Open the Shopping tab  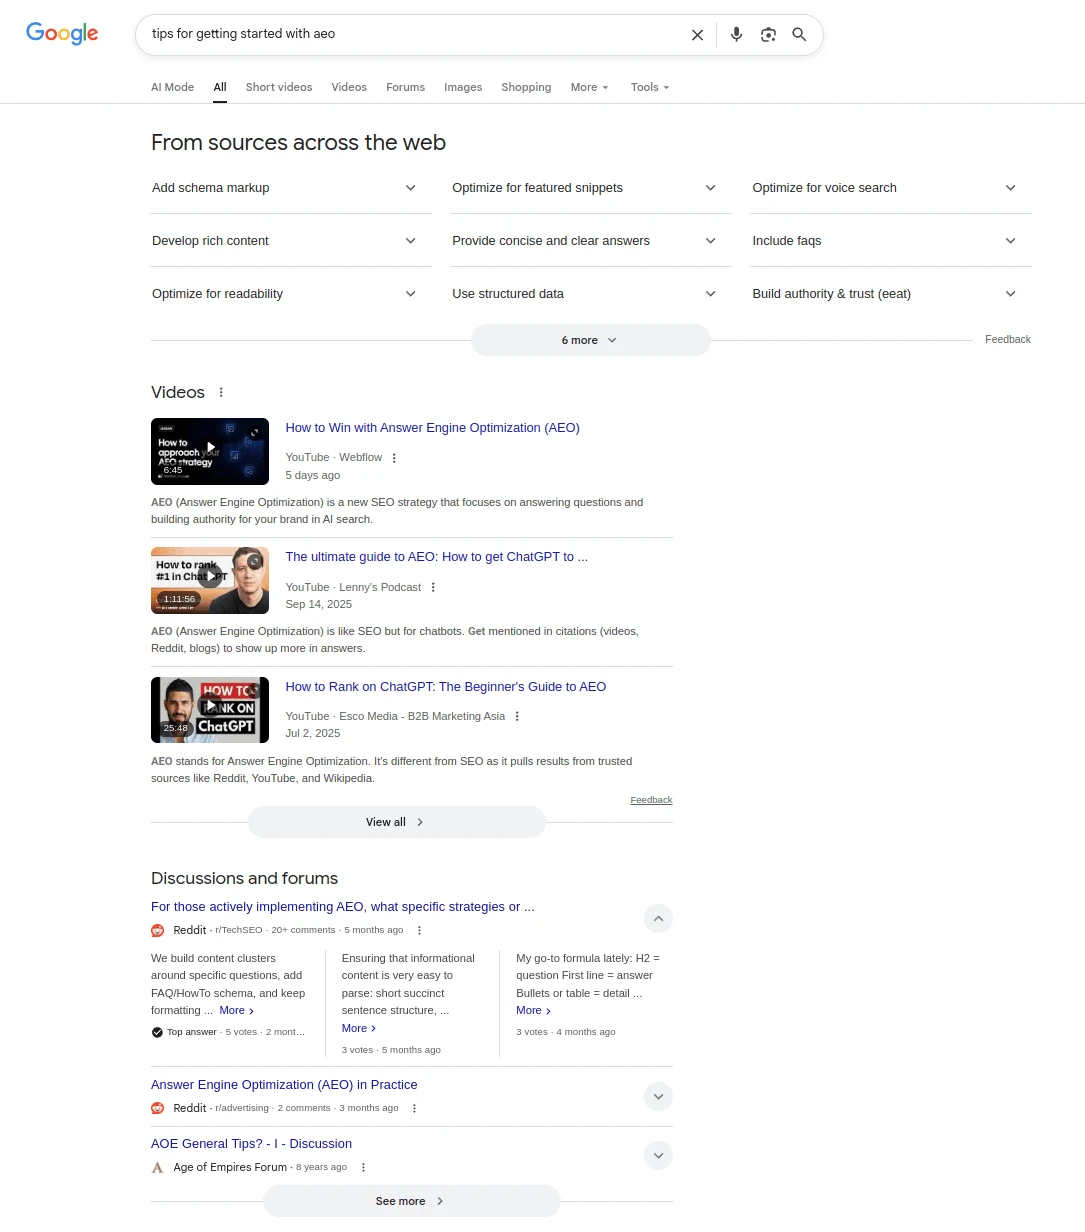[526, 87]
